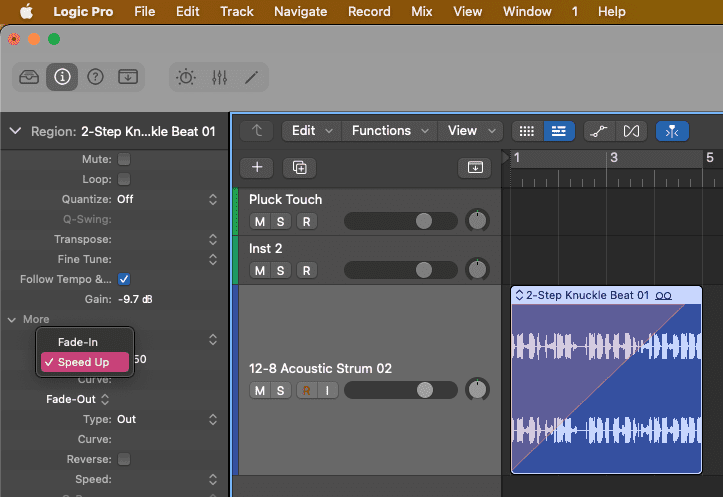Open Smart Controls dial icon
Viewport: 723px width, 497px height.
point(186,77)
